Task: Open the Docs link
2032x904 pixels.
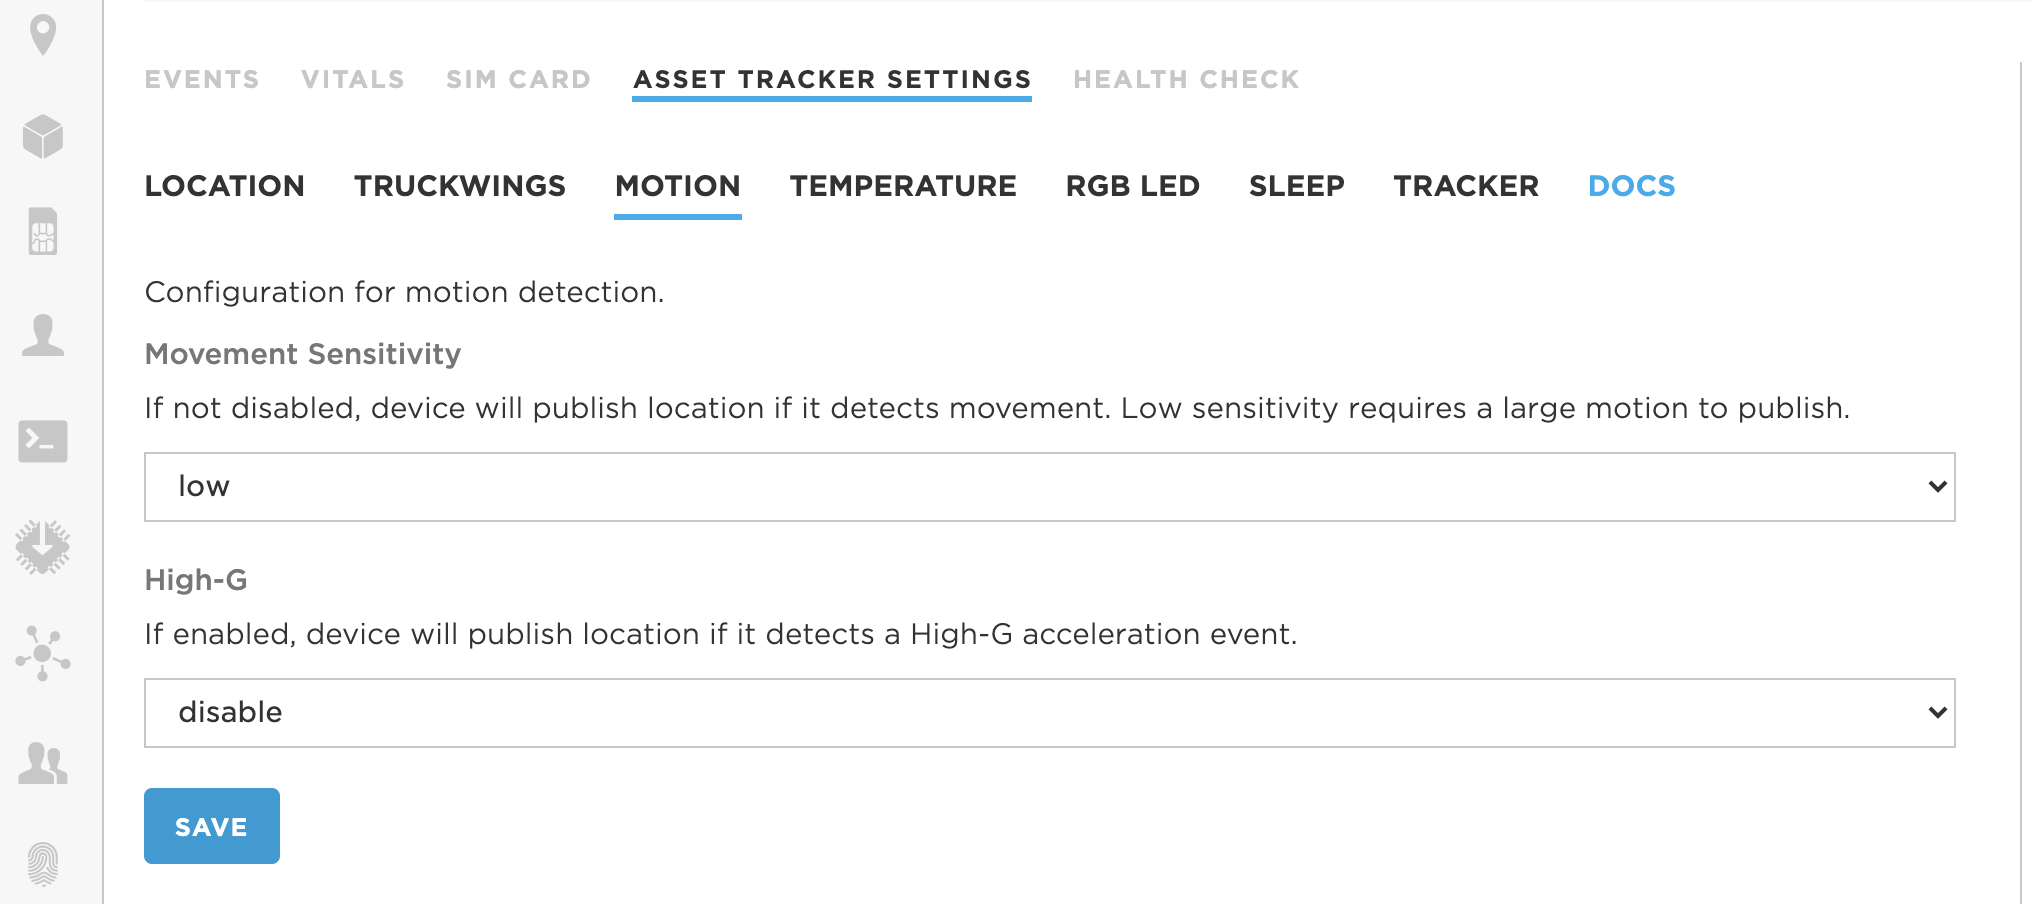Action: 1632,186
